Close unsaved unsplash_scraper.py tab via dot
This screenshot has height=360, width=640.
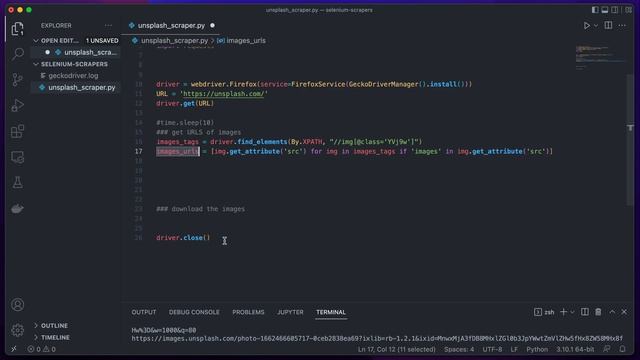(212, 25)
